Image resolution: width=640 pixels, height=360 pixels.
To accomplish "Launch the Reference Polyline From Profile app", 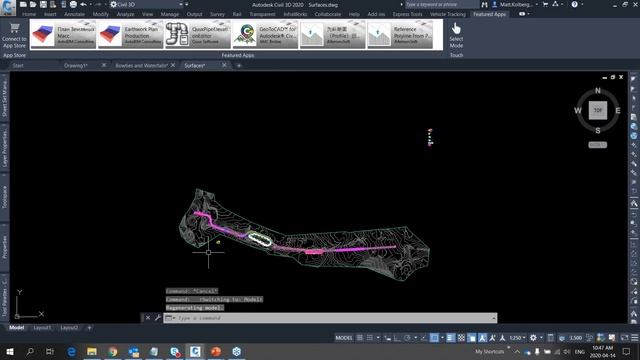I will tap(400, 35).
